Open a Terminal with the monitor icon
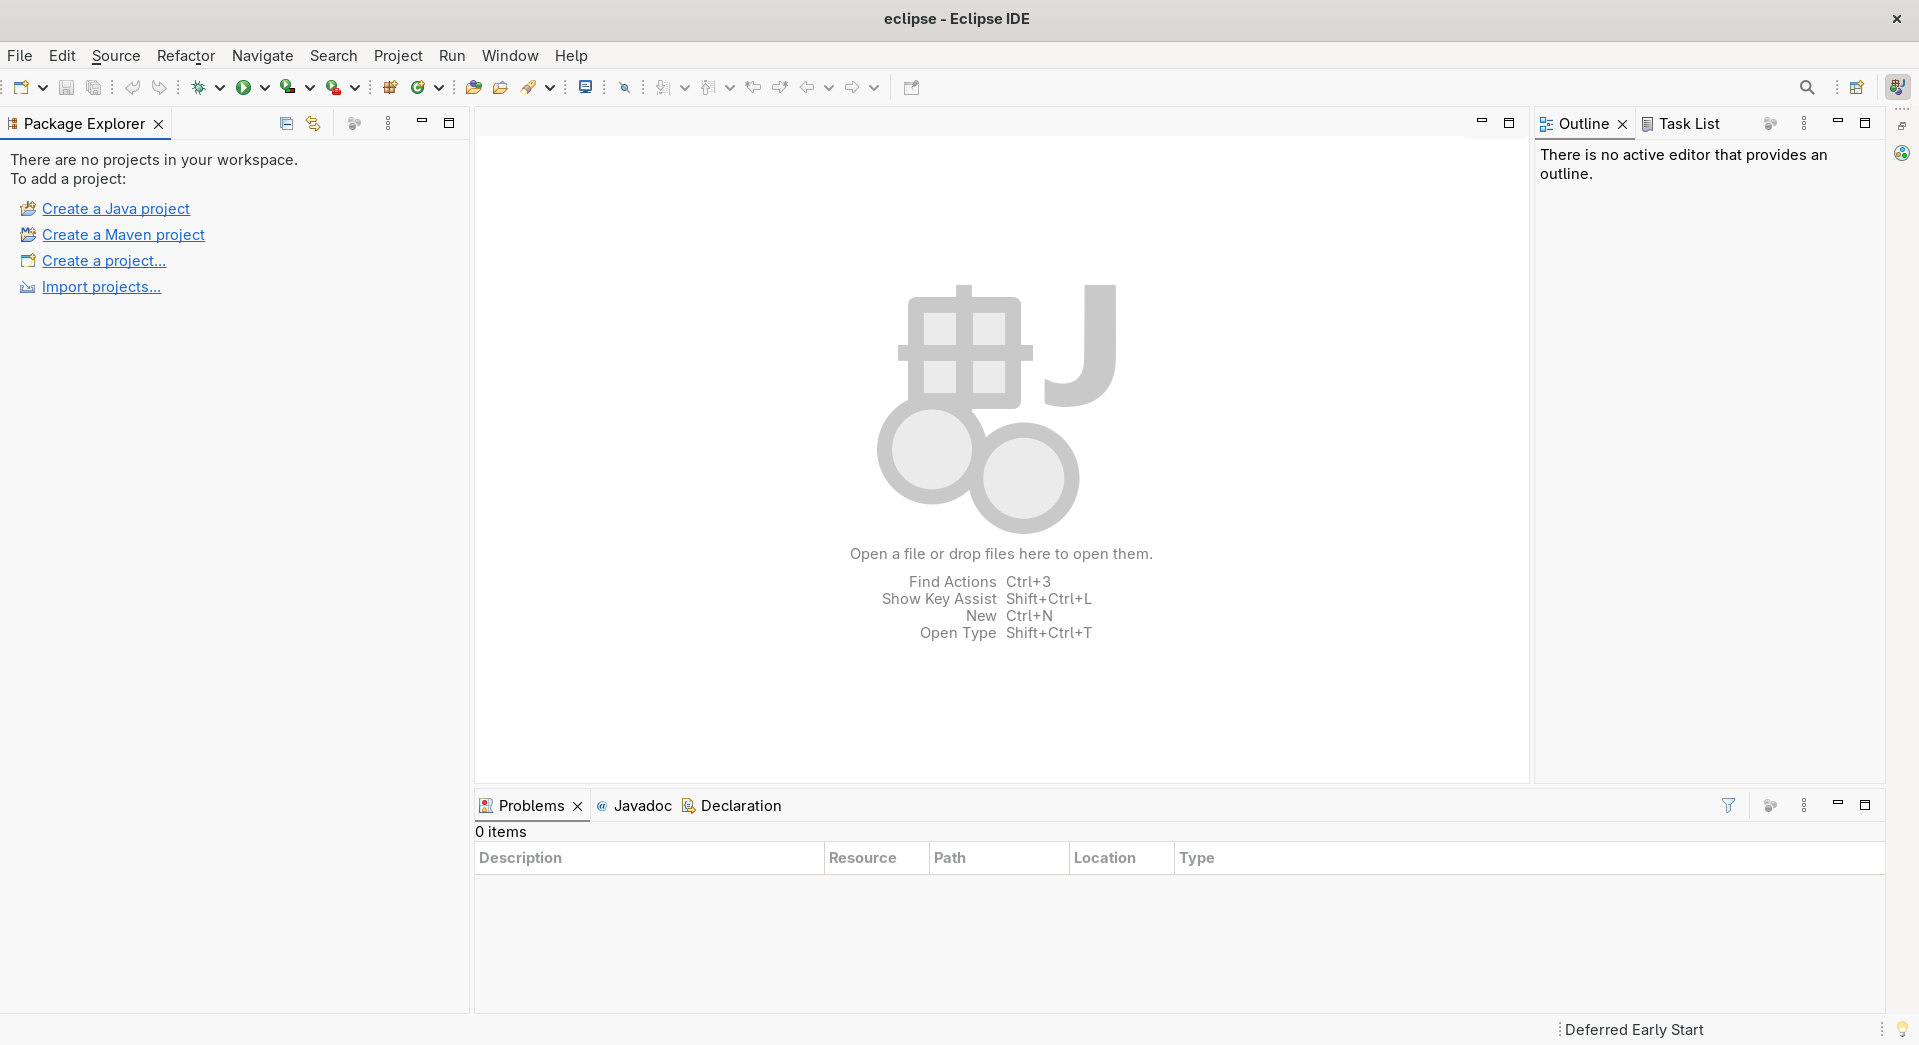 pyautogui.click(x=586, y=87)
